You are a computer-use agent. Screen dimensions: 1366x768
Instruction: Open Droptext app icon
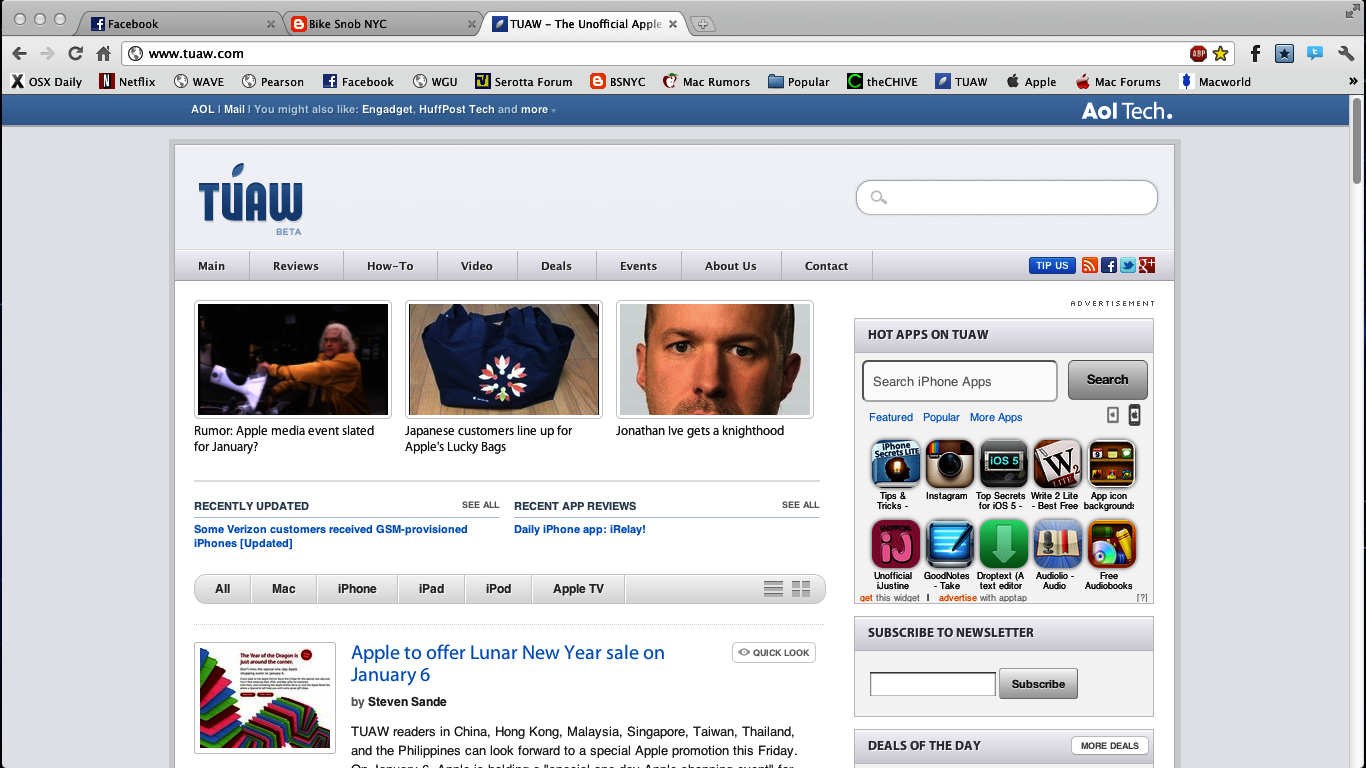coord(1003,544)
